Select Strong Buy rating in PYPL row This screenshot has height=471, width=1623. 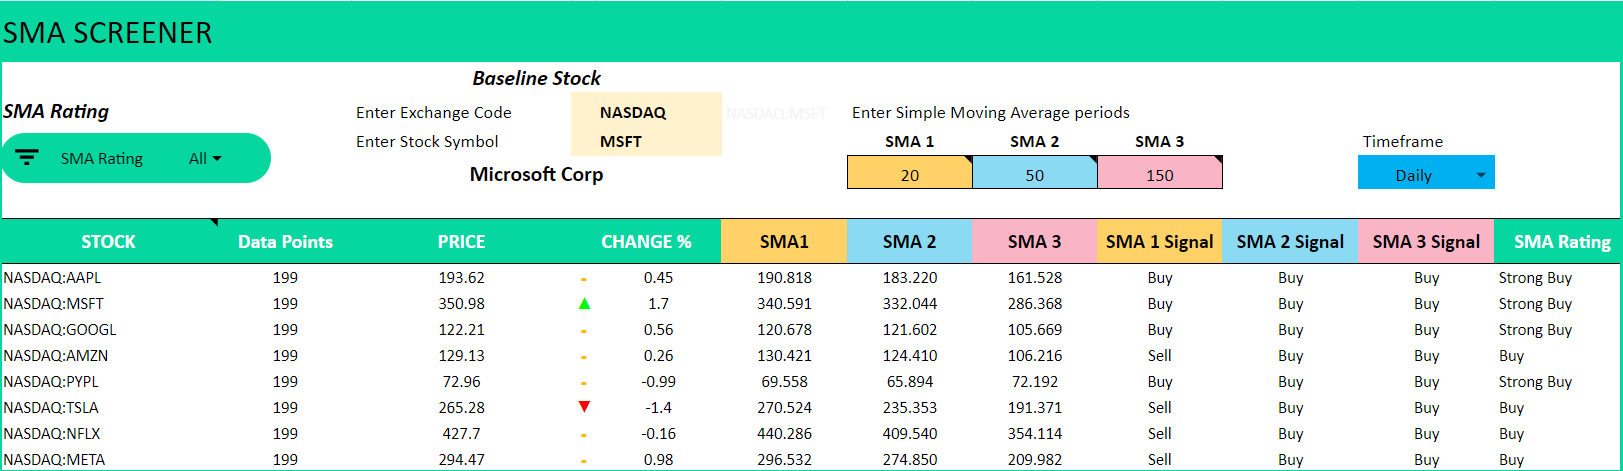point(1535,381)
